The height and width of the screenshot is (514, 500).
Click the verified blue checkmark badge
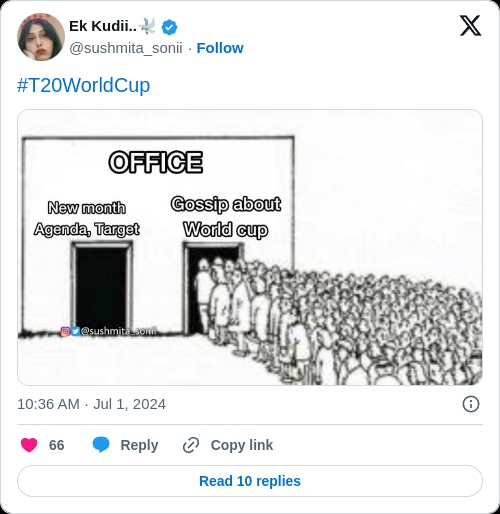click(x=169, y=27)
